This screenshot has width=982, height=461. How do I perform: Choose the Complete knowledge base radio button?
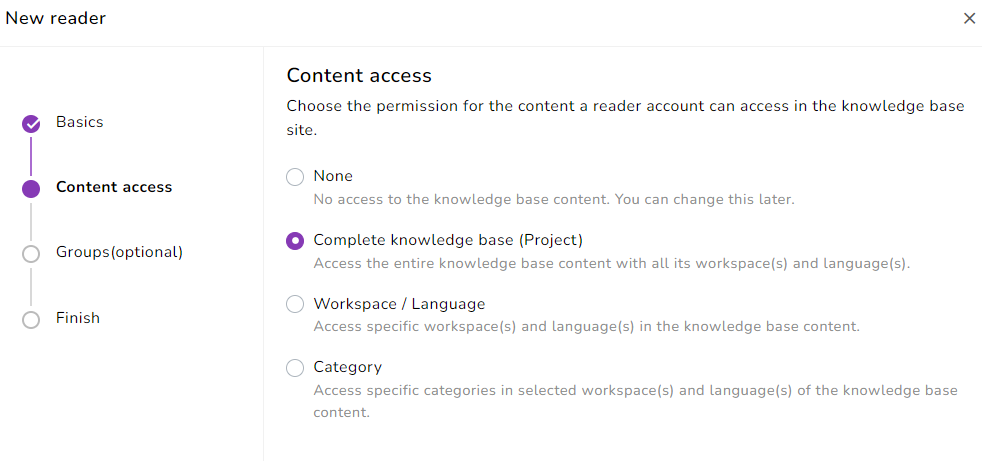(295, 241)
